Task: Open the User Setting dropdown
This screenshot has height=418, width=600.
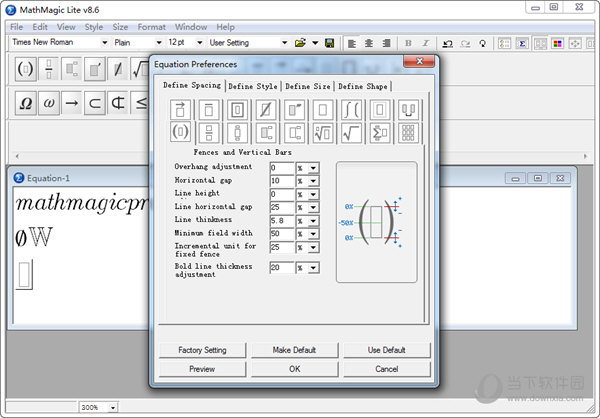Action: click(284, 42)
